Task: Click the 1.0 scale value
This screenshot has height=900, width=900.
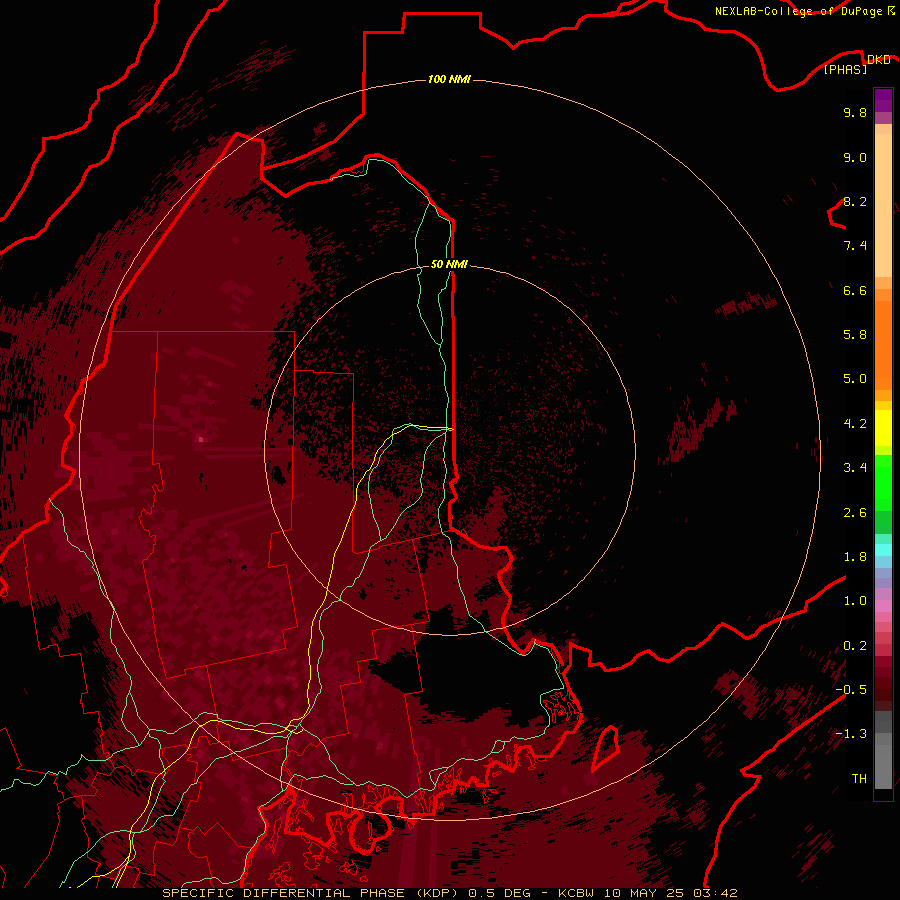Action: [855, 601]
